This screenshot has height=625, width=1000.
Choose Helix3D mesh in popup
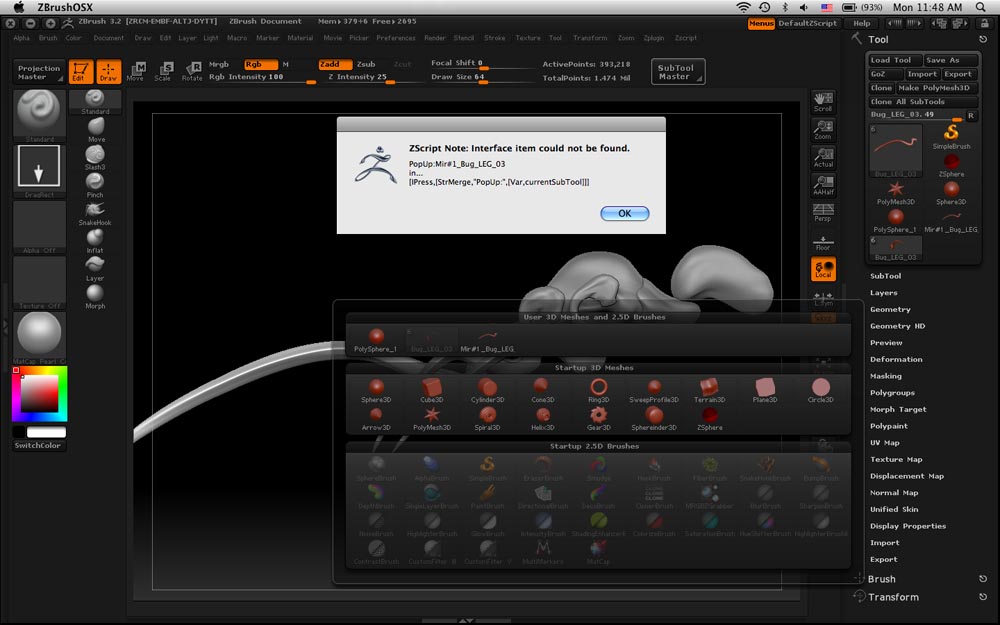pos(543,418)
